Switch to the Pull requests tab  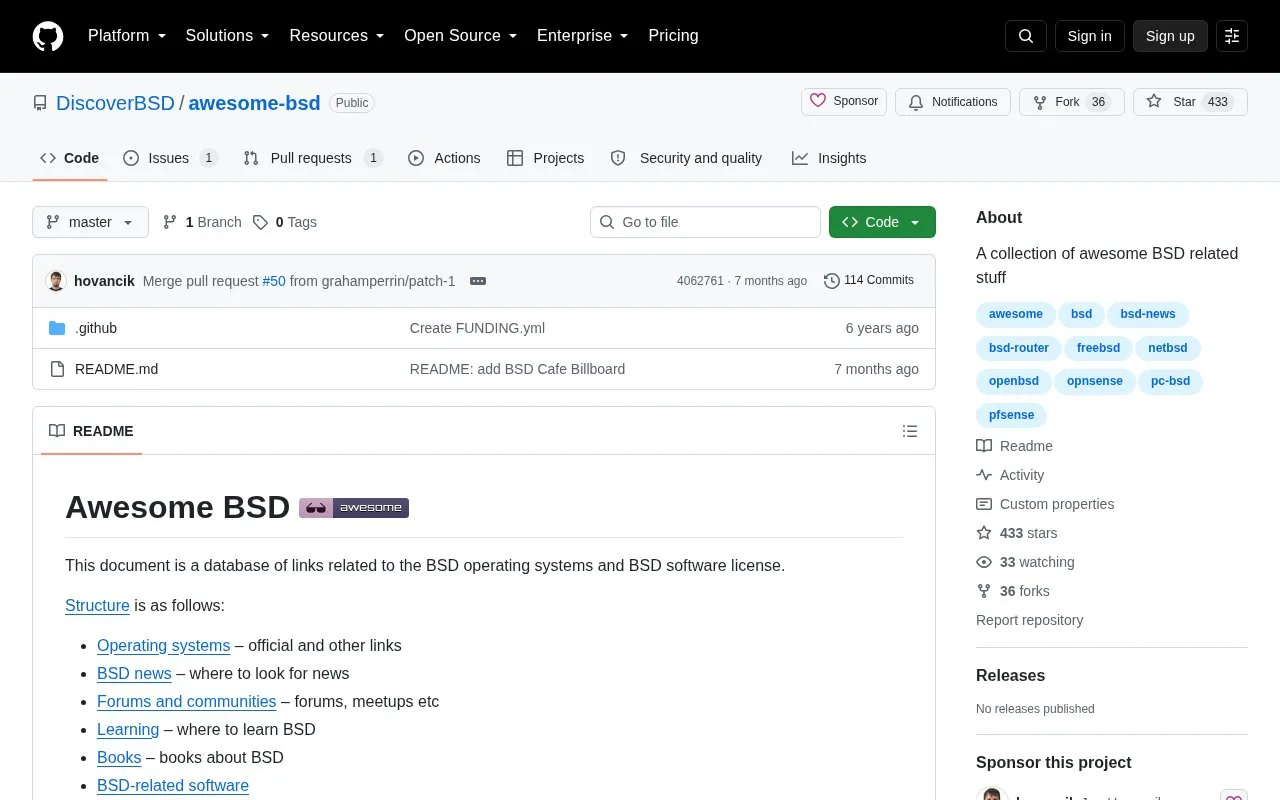click(313, 158)
